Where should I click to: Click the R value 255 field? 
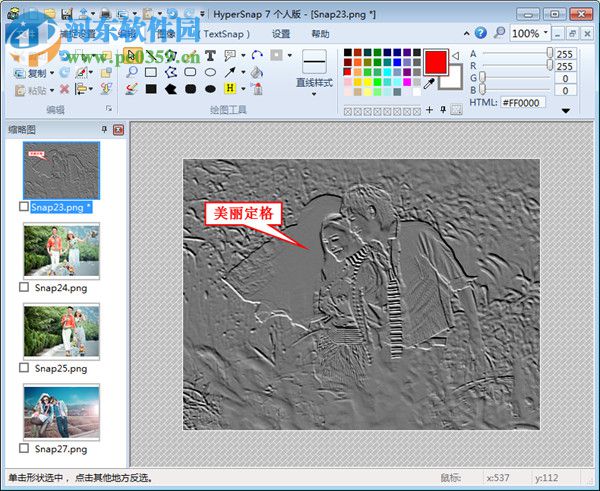(564, 66)
